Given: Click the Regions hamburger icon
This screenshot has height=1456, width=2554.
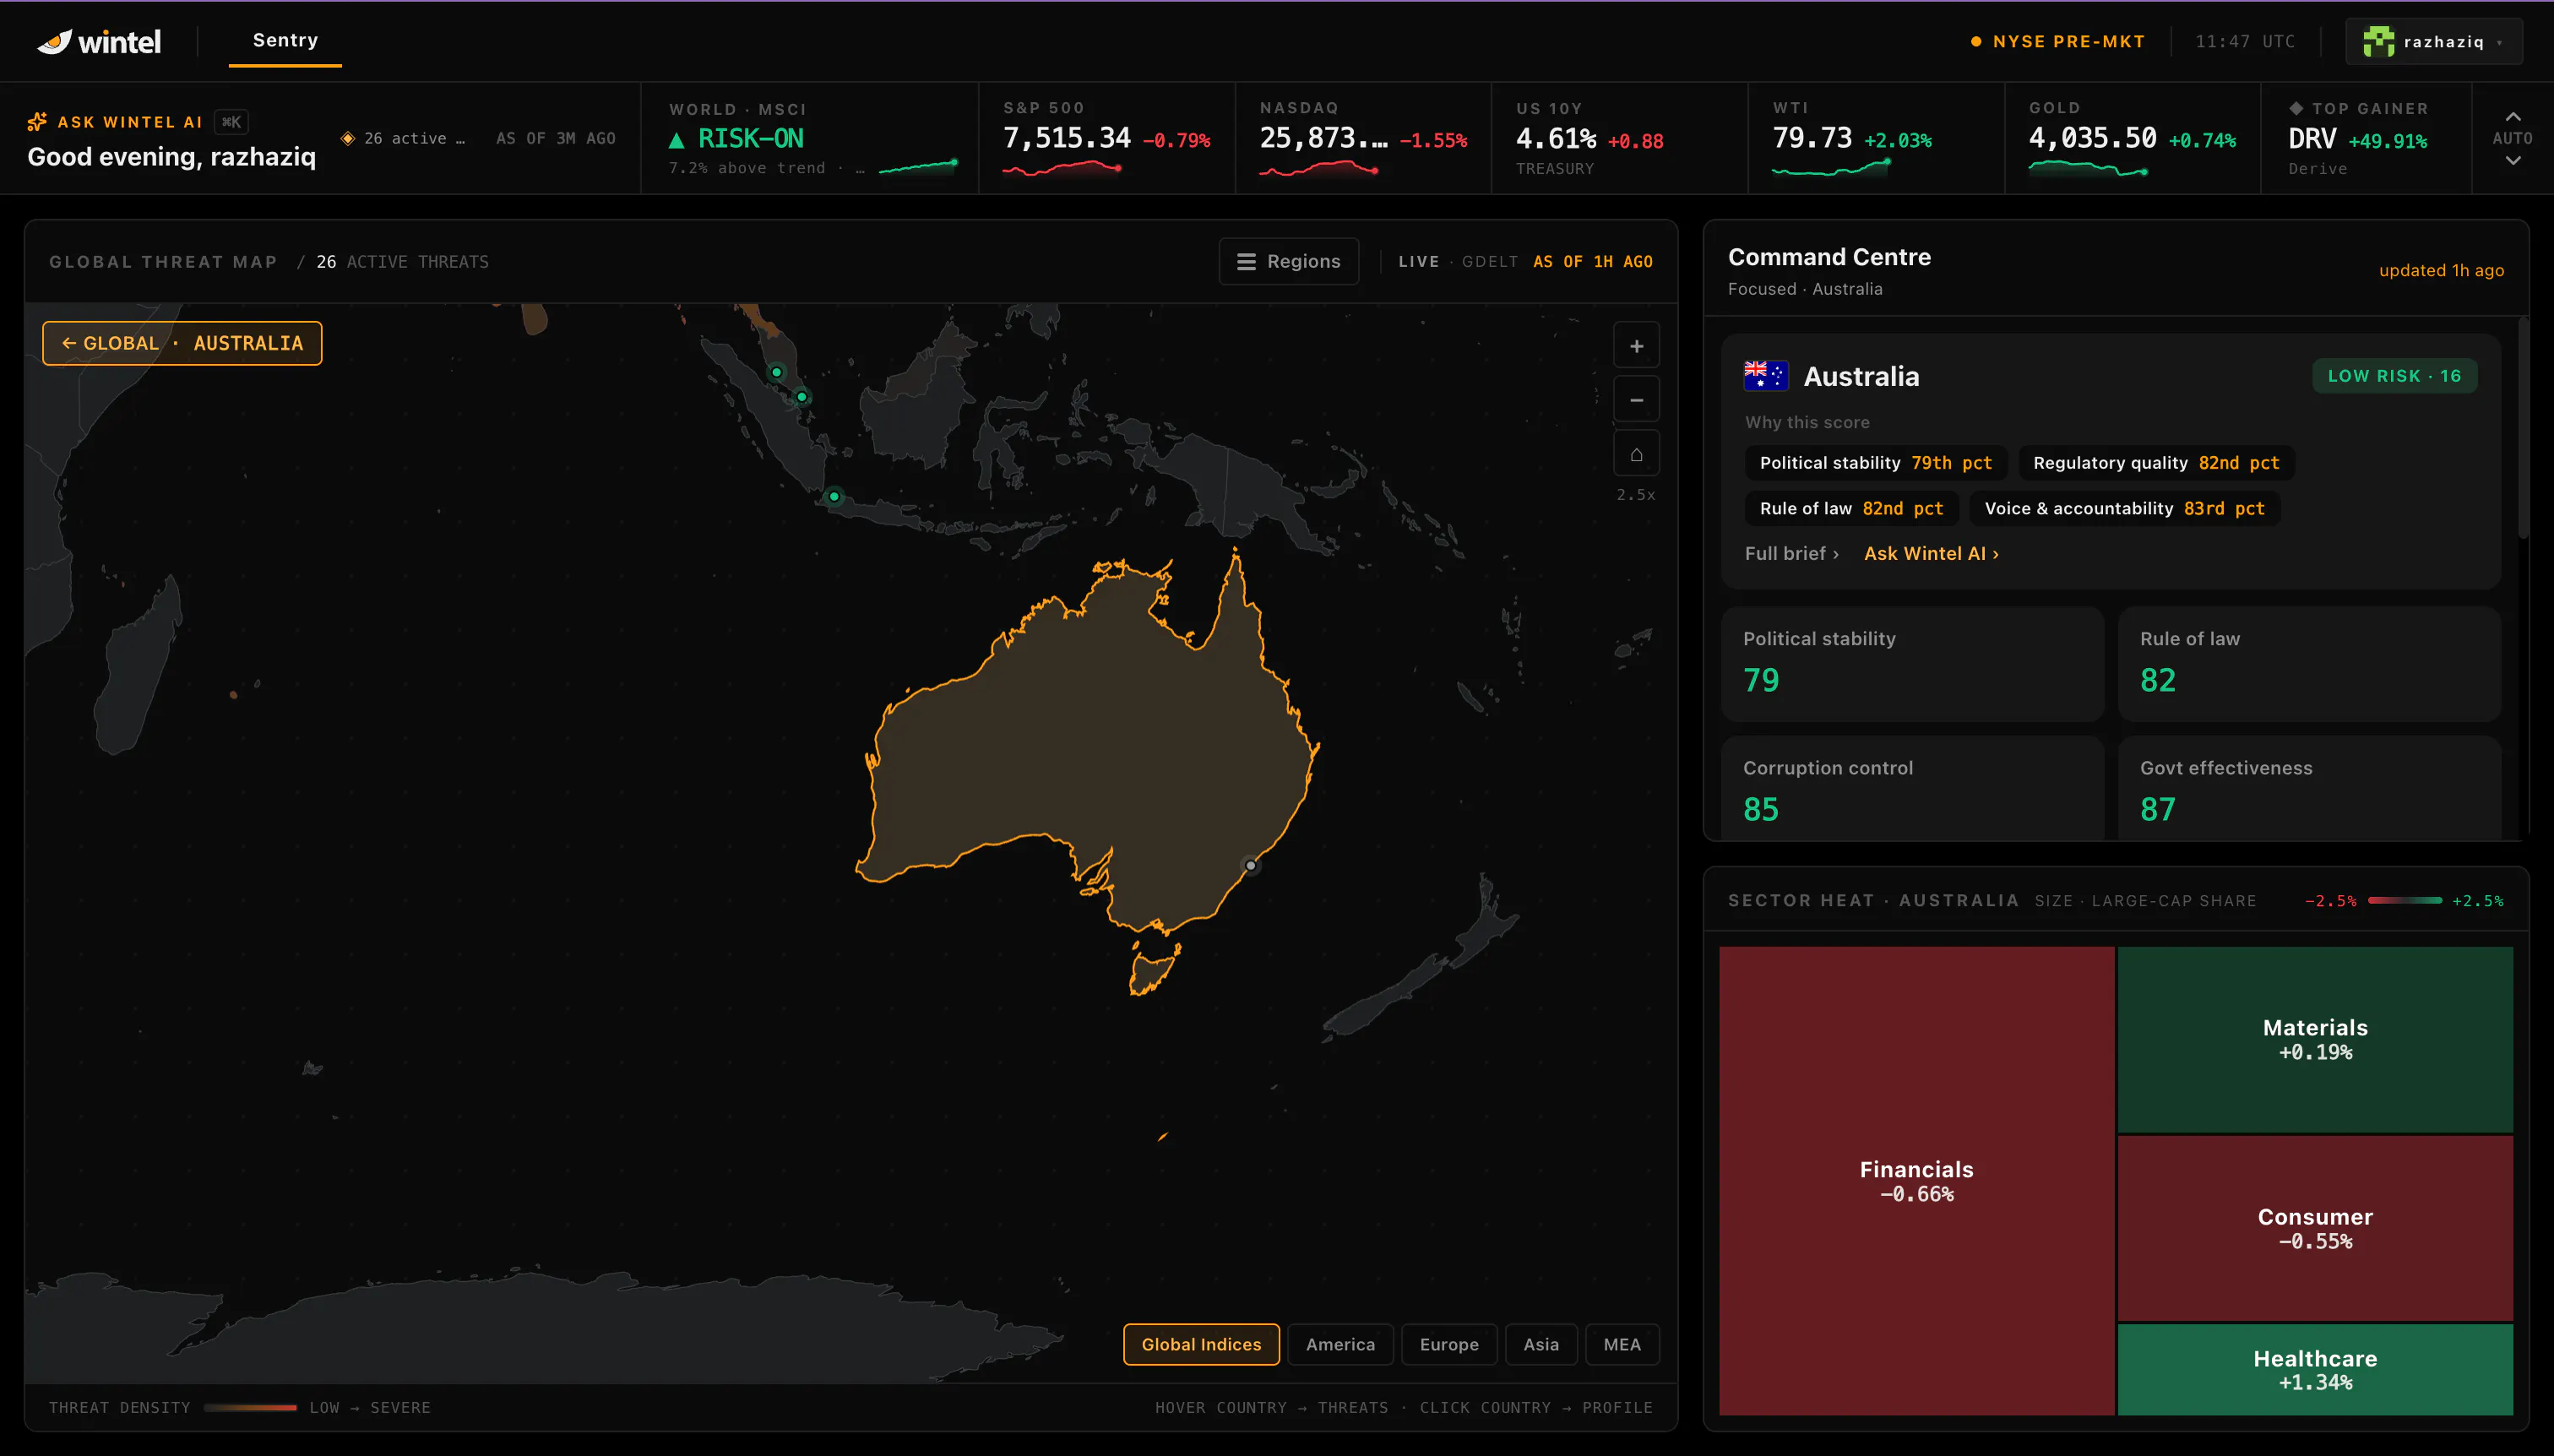Looking at the screenshot, I should [1246, 262].
